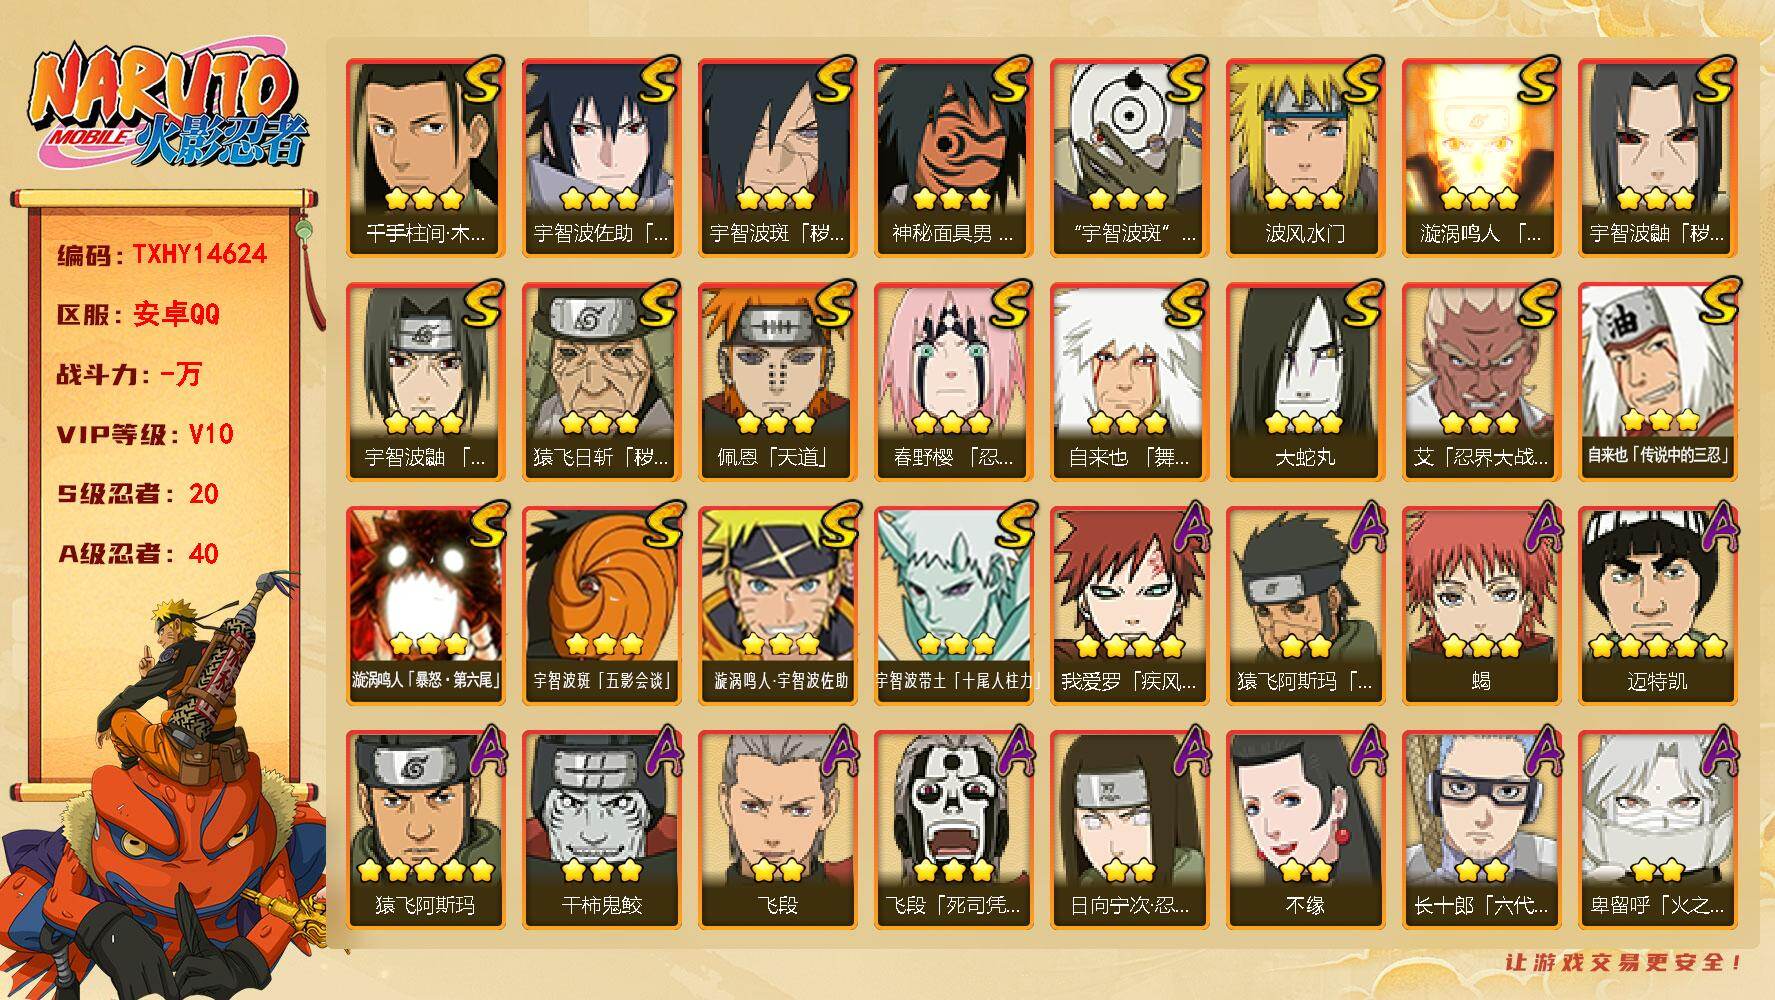1775x1000 pixels.
Task: Click the VIP等级 V10 label
Action: tap(145, 434)
